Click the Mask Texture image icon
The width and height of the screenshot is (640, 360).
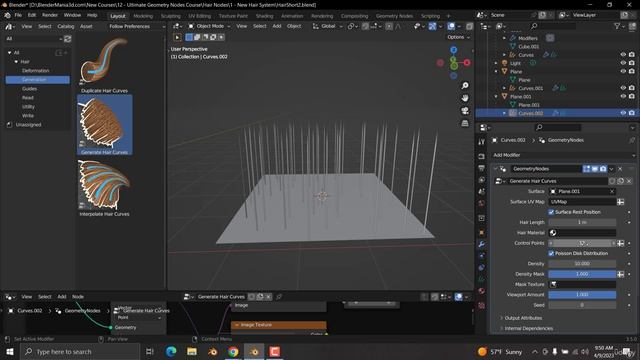pyautogui.click(x=553, y=284)
